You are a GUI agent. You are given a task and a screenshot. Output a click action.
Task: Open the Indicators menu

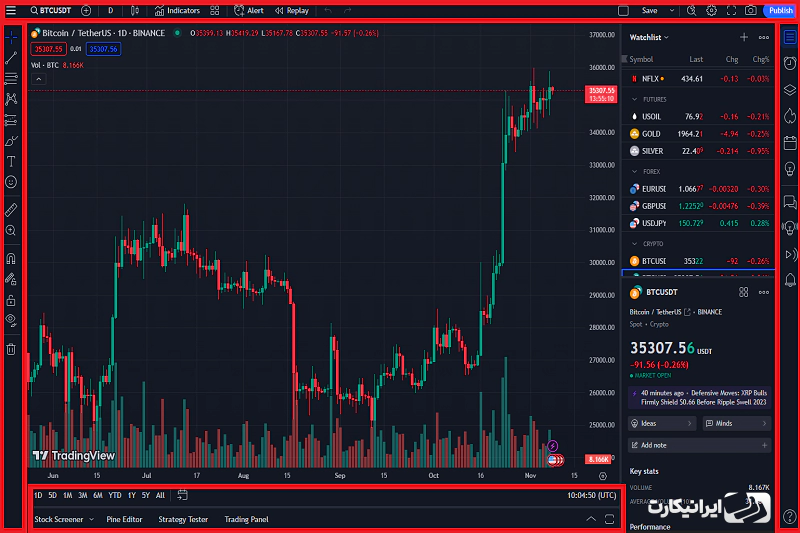click(x=177, y=11)
